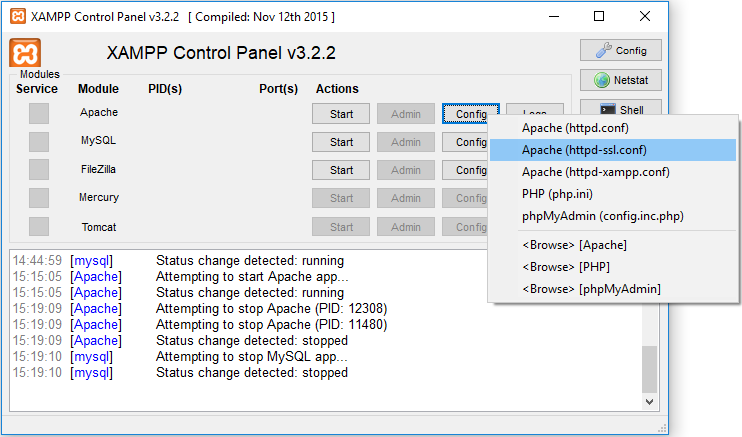742x437 pixels.
Task: Click the Mercury Admin button
Action: click(406, 198)
